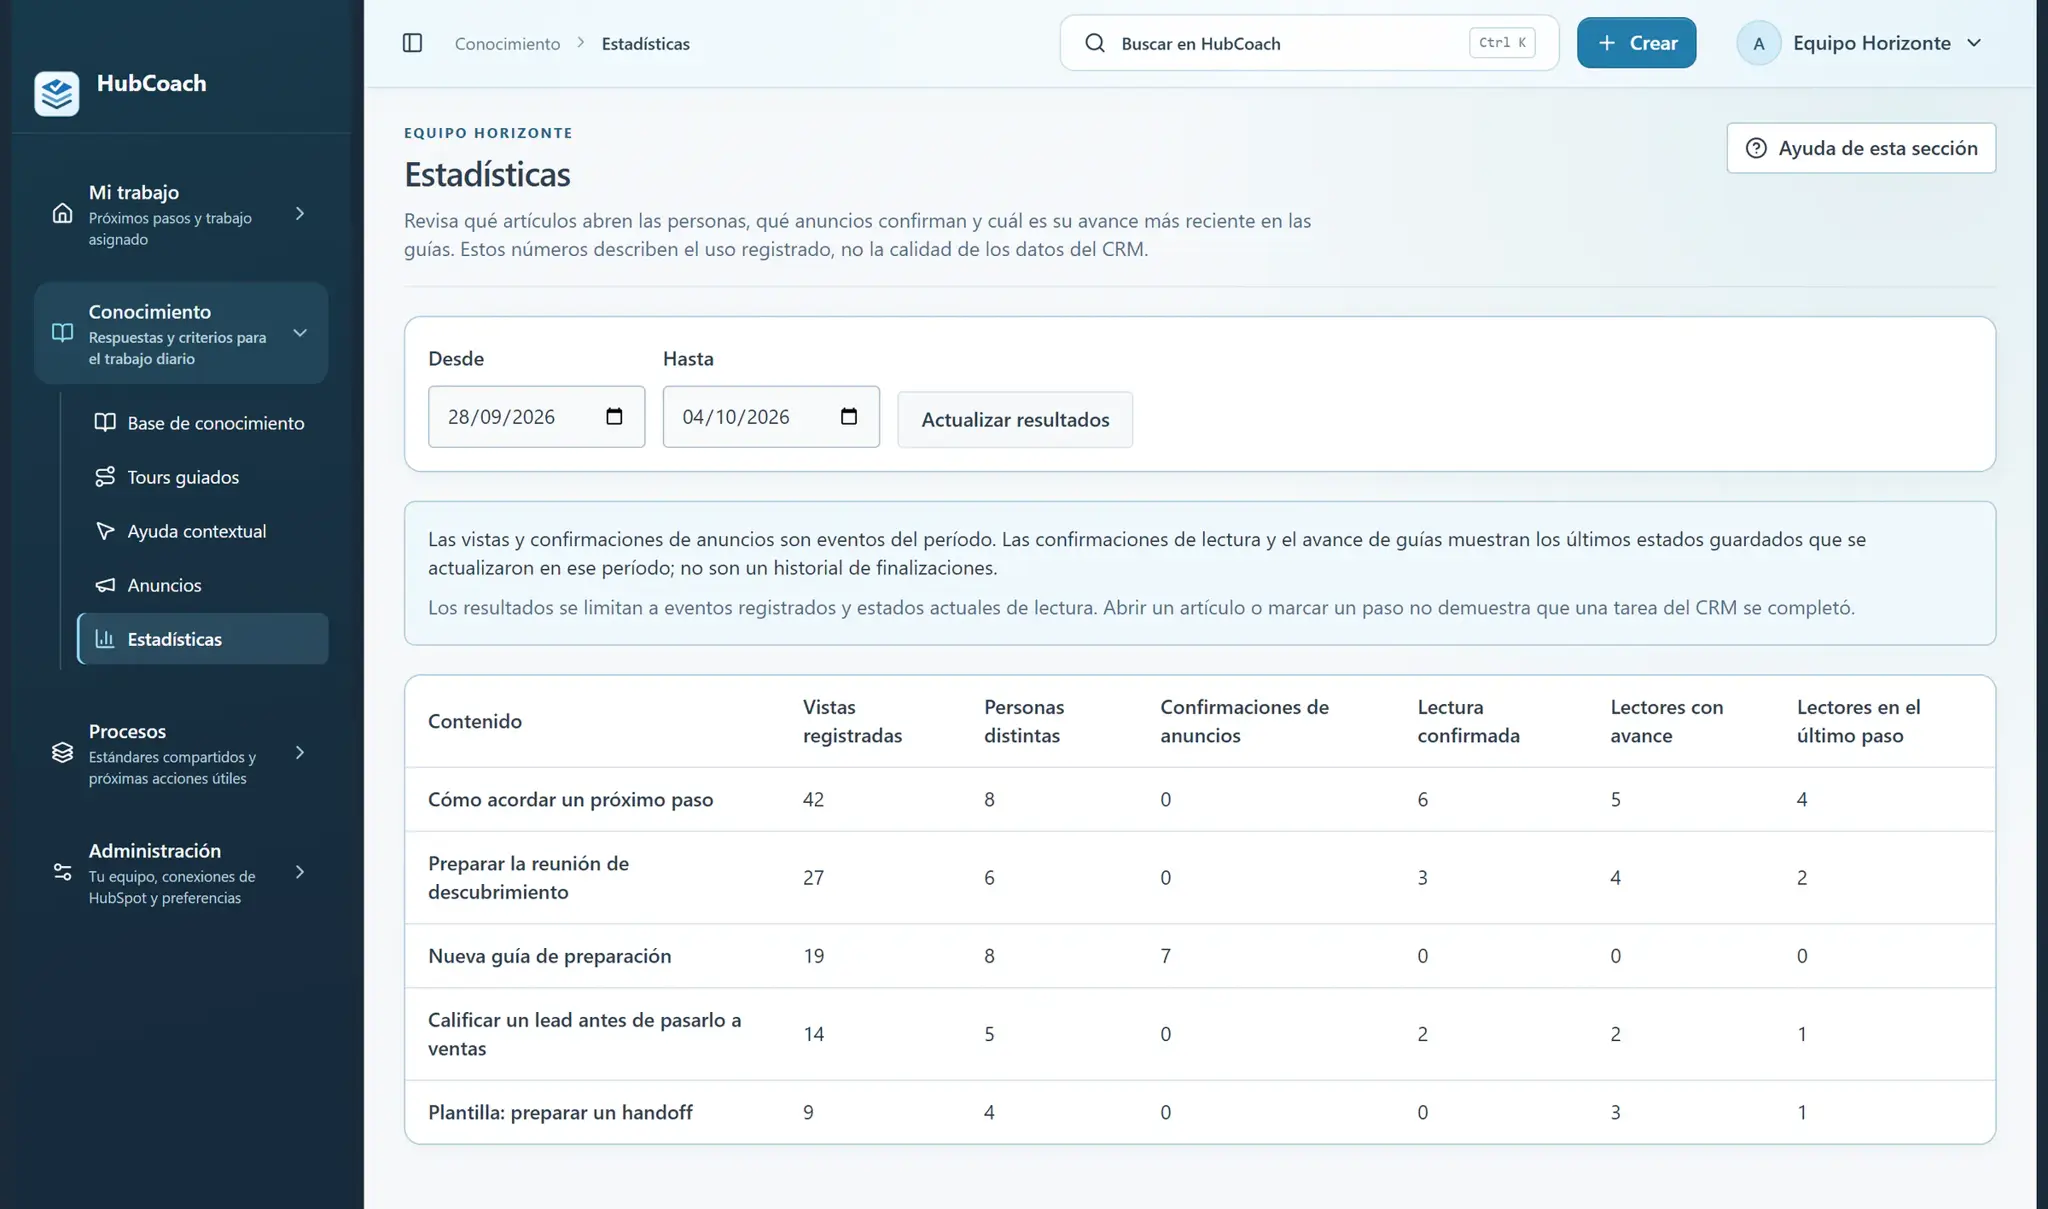The width and height of the screenshot is (2048, 1209).
Task: Click the search magnifier icon
Action: pos(1095,43)
